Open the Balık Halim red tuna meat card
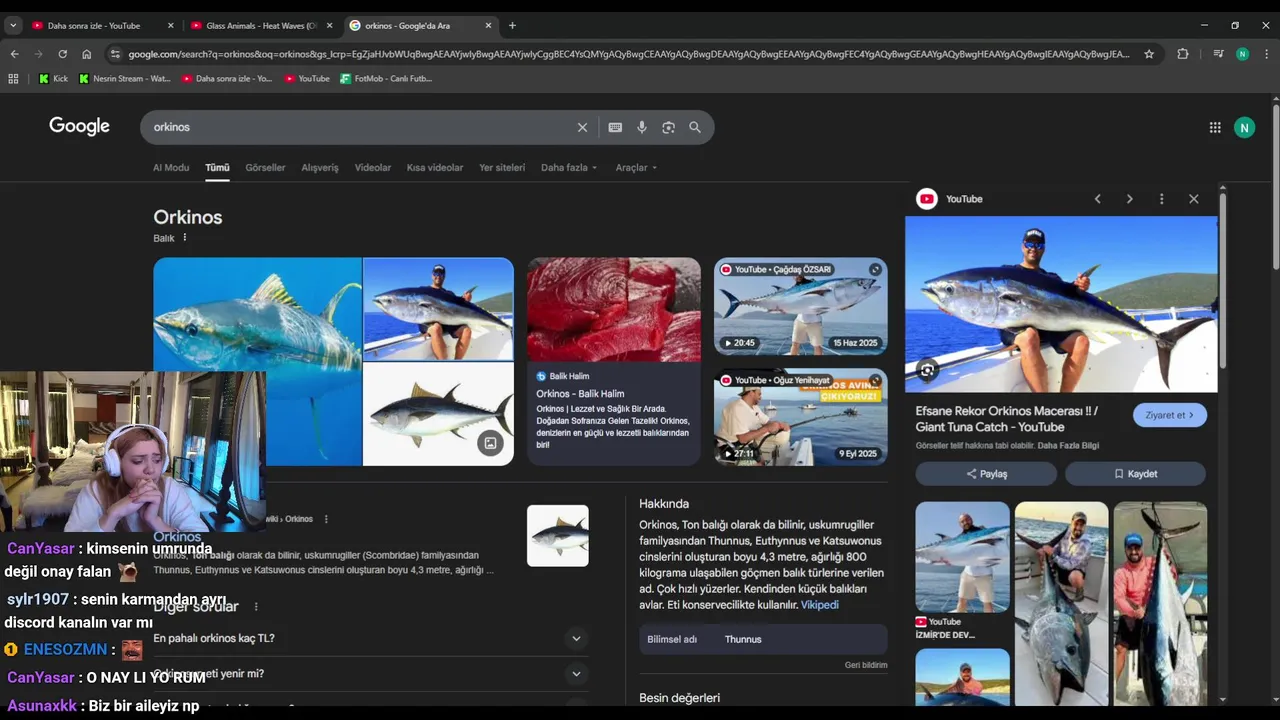 point(614,361)
